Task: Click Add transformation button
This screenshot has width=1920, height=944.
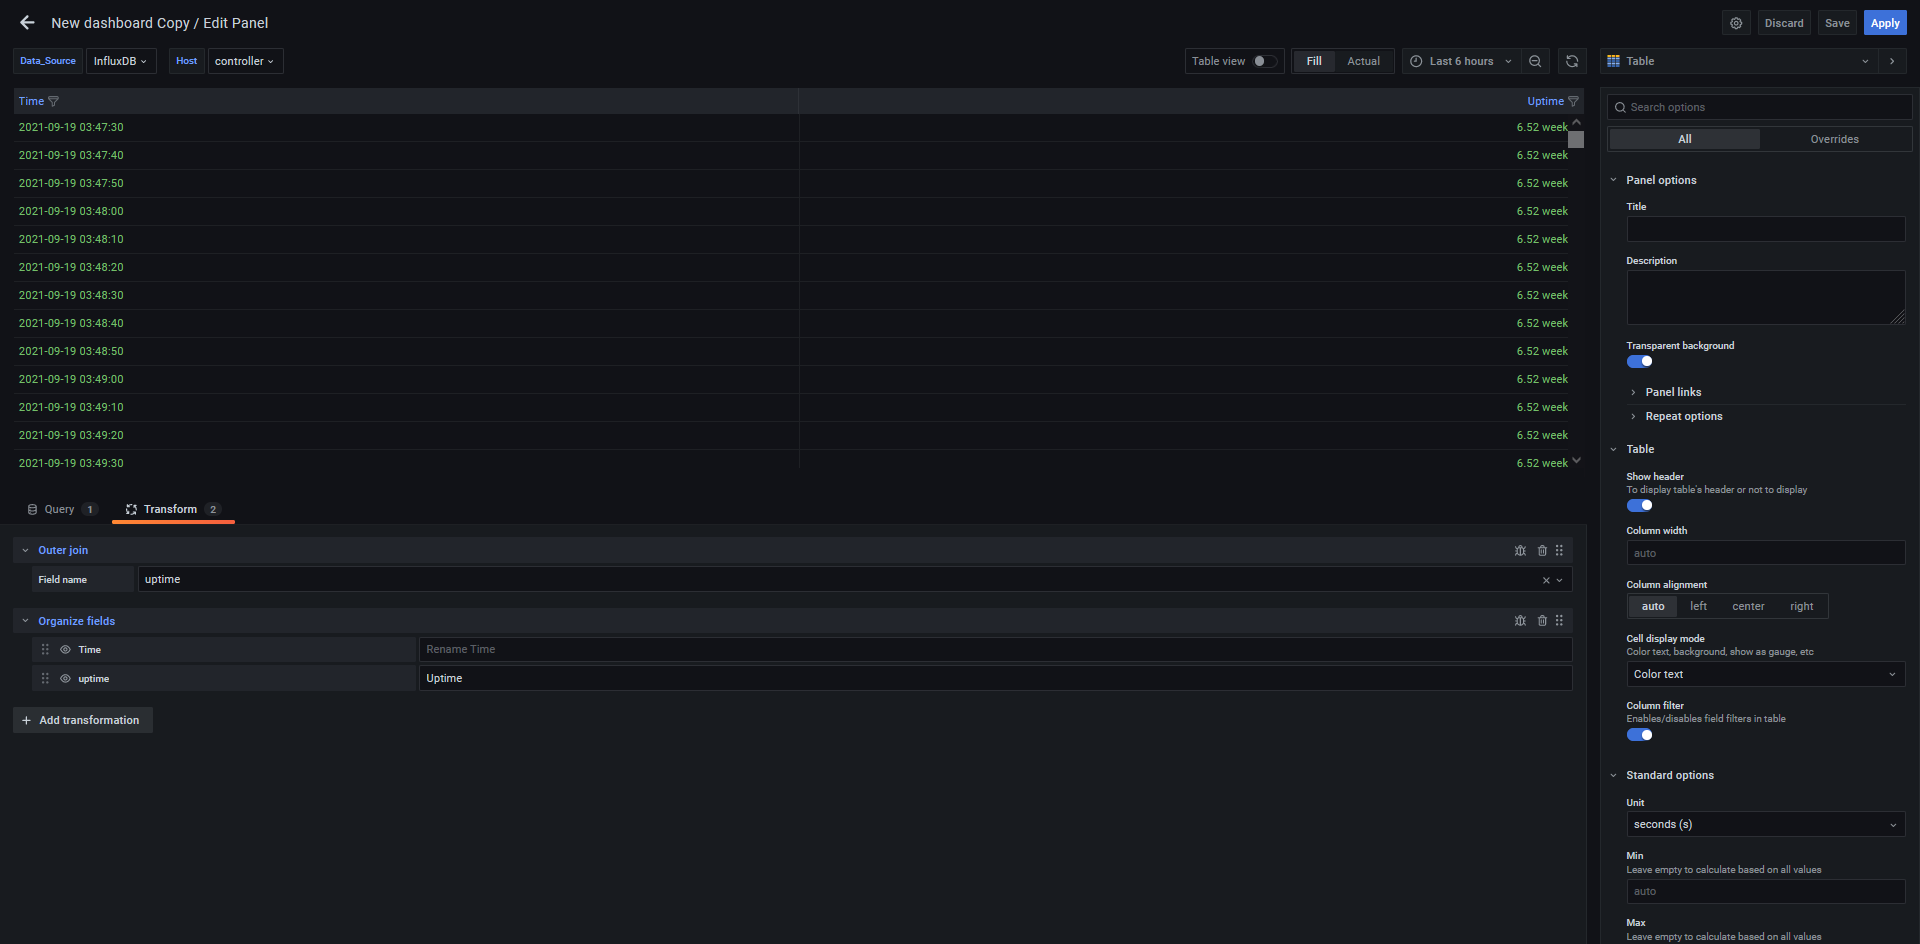Action: coord(83,720)
